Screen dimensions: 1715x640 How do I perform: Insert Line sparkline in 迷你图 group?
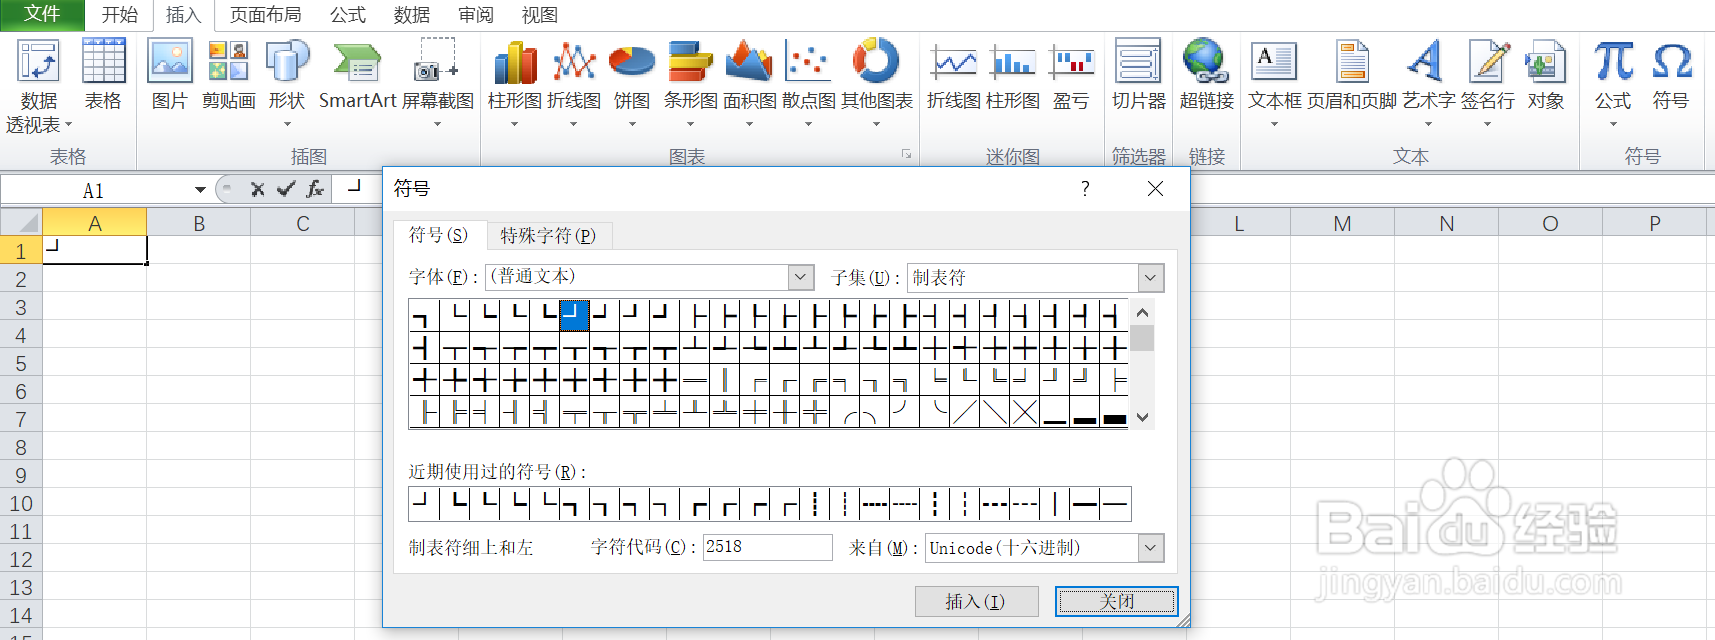point(954,76)
